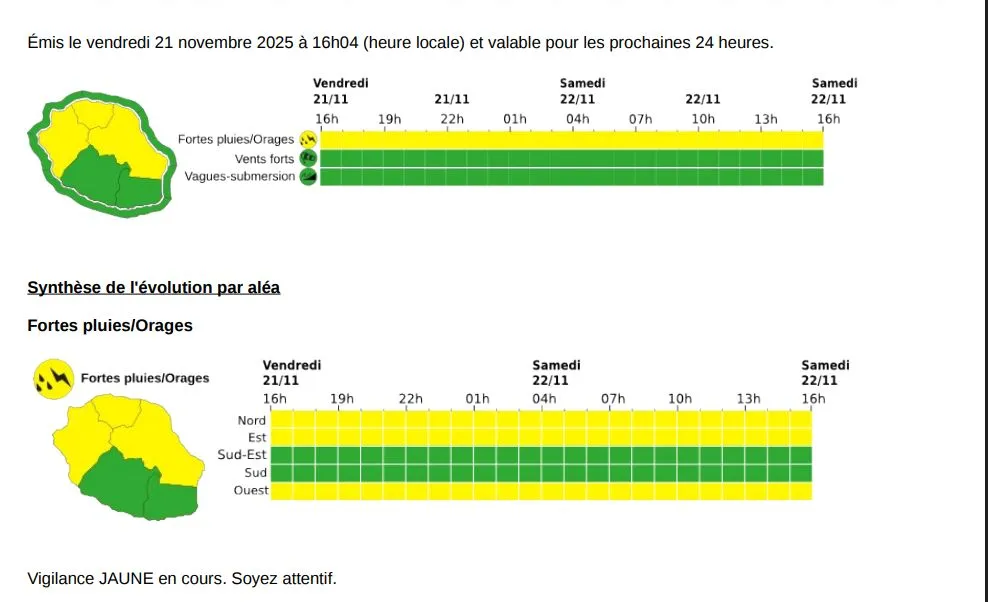Click the green Vents forts wind icon
Screen dimensions: 988x602
coord(308,158)
